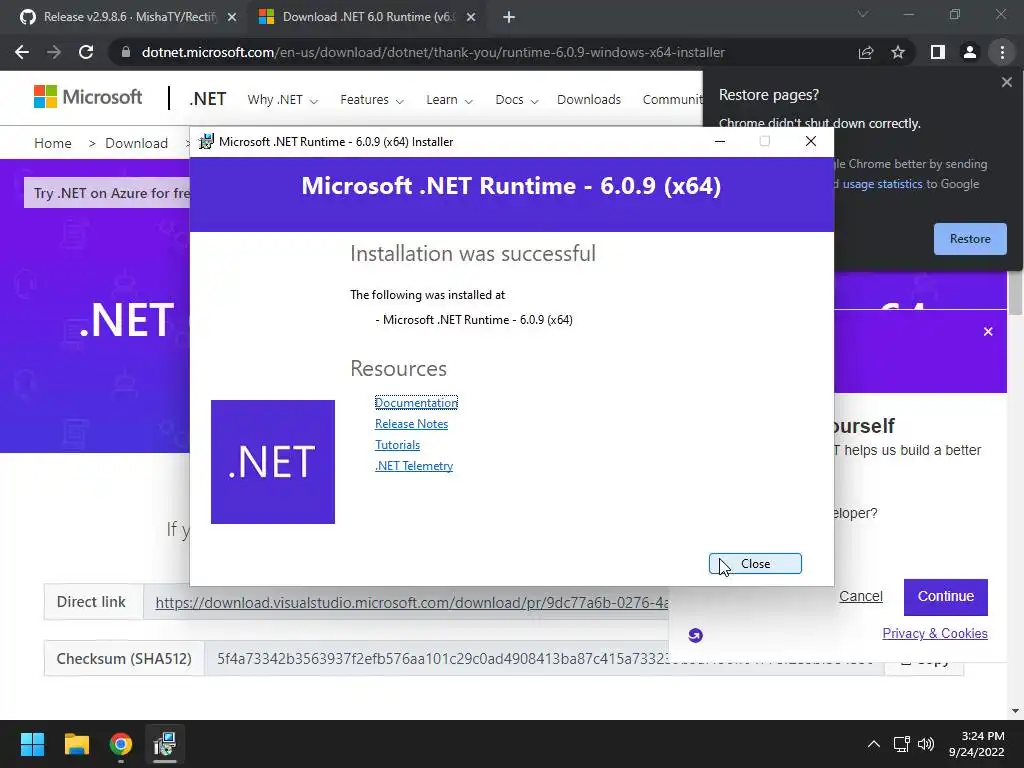Click the Restore button in Chrome popup
Screen dimensions: 1024x768
point(970,239)
